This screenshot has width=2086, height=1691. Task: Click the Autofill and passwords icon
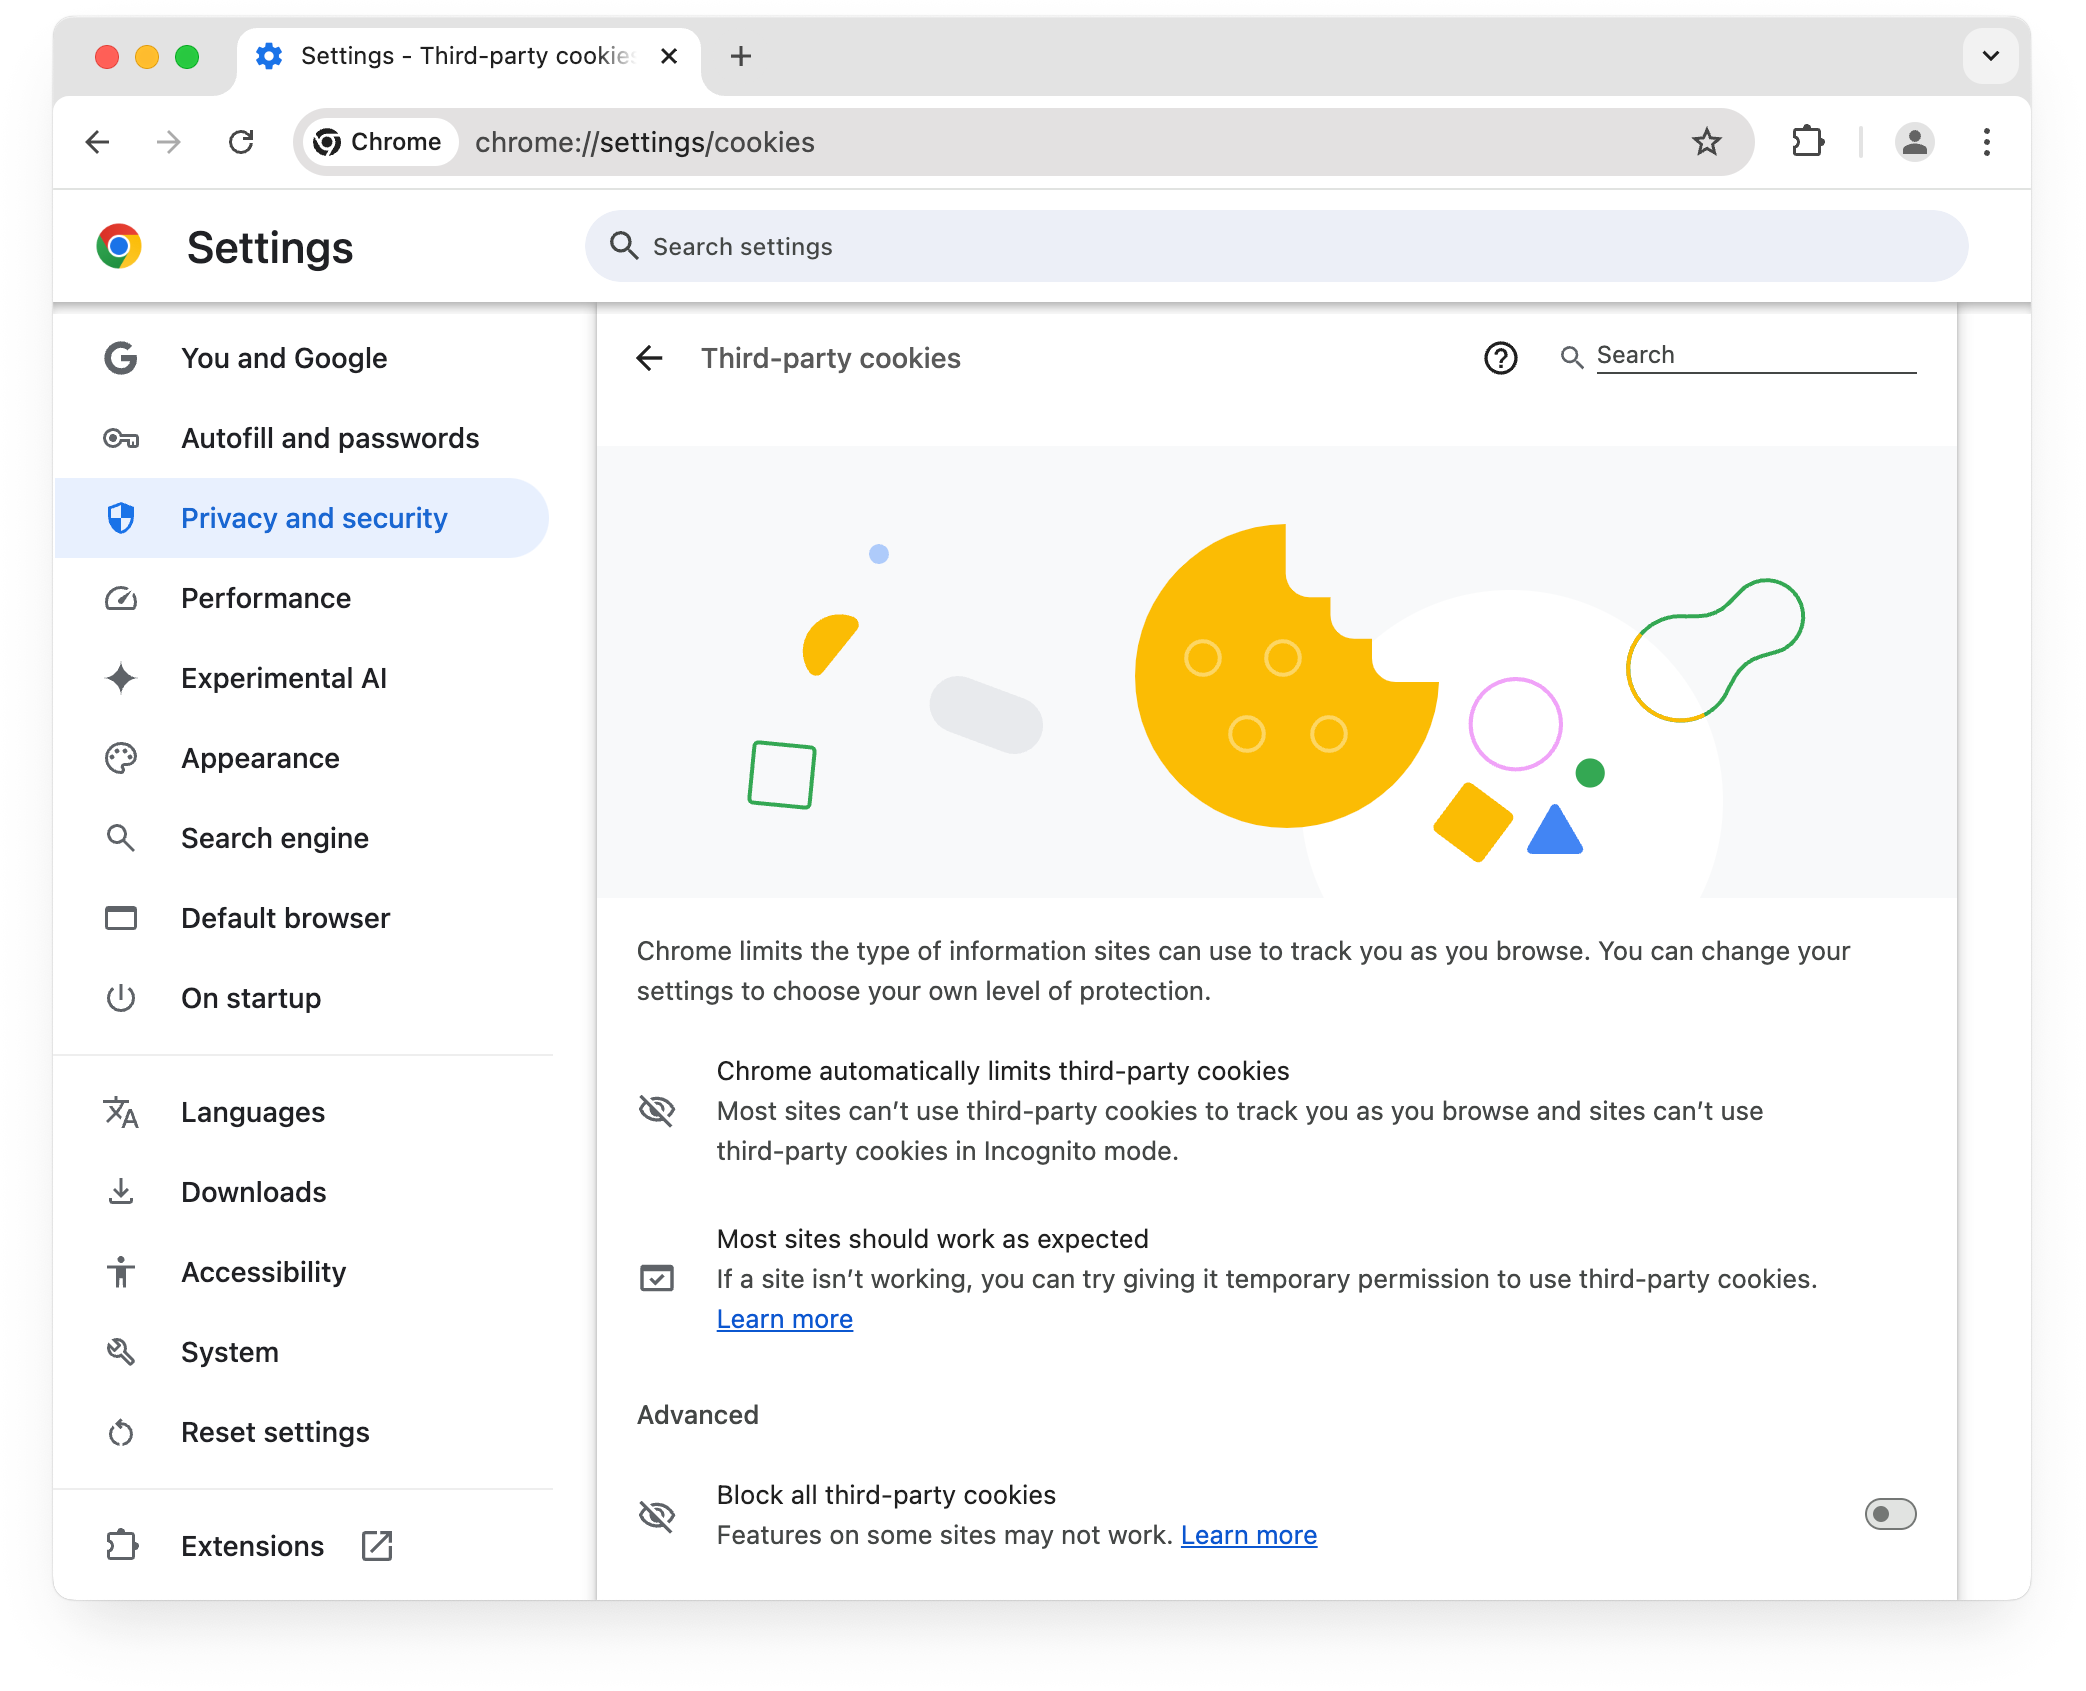click(123, 438)
